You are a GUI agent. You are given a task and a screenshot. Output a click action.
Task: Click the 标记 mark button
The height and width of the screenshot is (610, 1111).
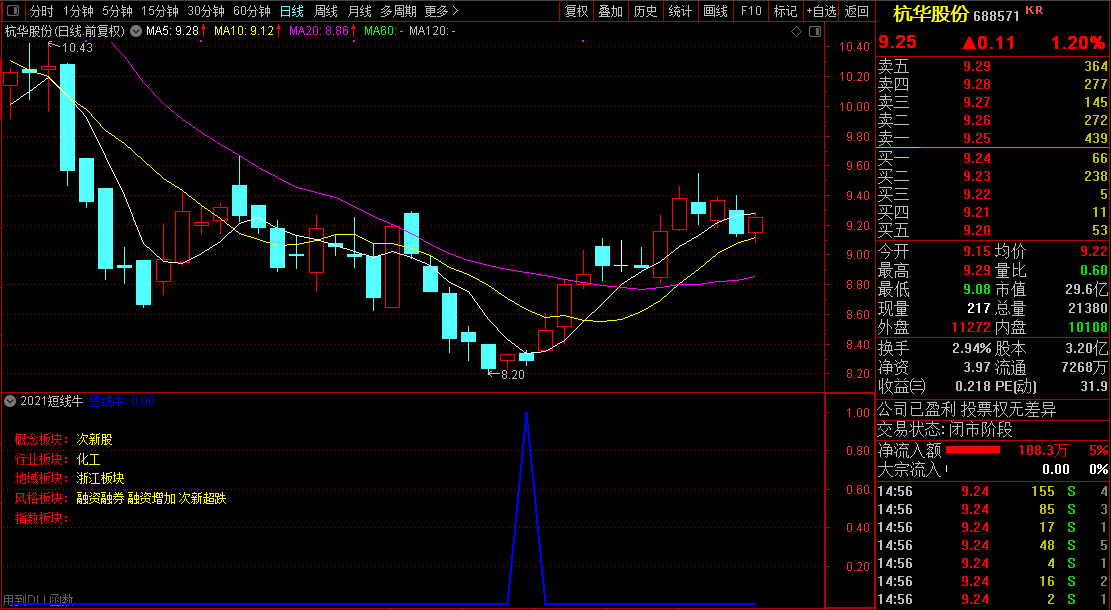785,11
